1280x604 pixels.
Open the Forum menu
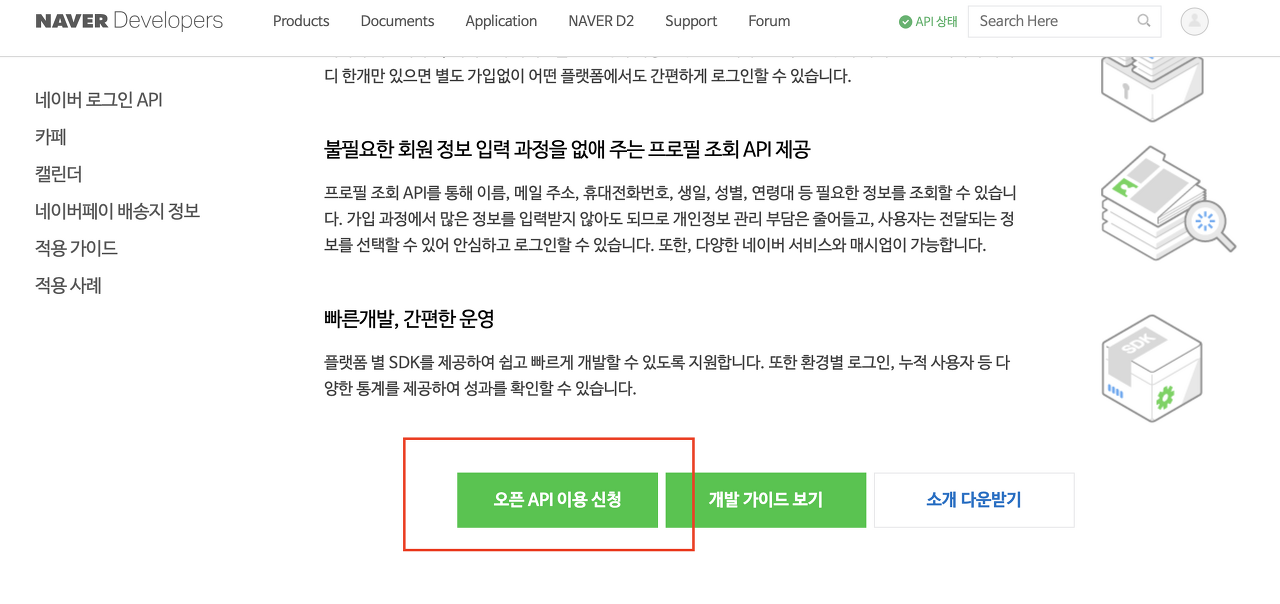pos(769,21)
